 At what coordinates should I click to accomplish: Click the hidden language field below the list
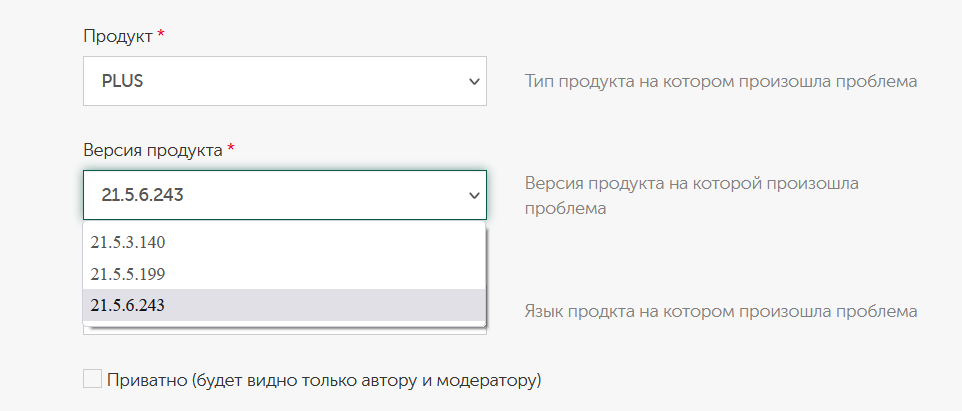(285, 329)
